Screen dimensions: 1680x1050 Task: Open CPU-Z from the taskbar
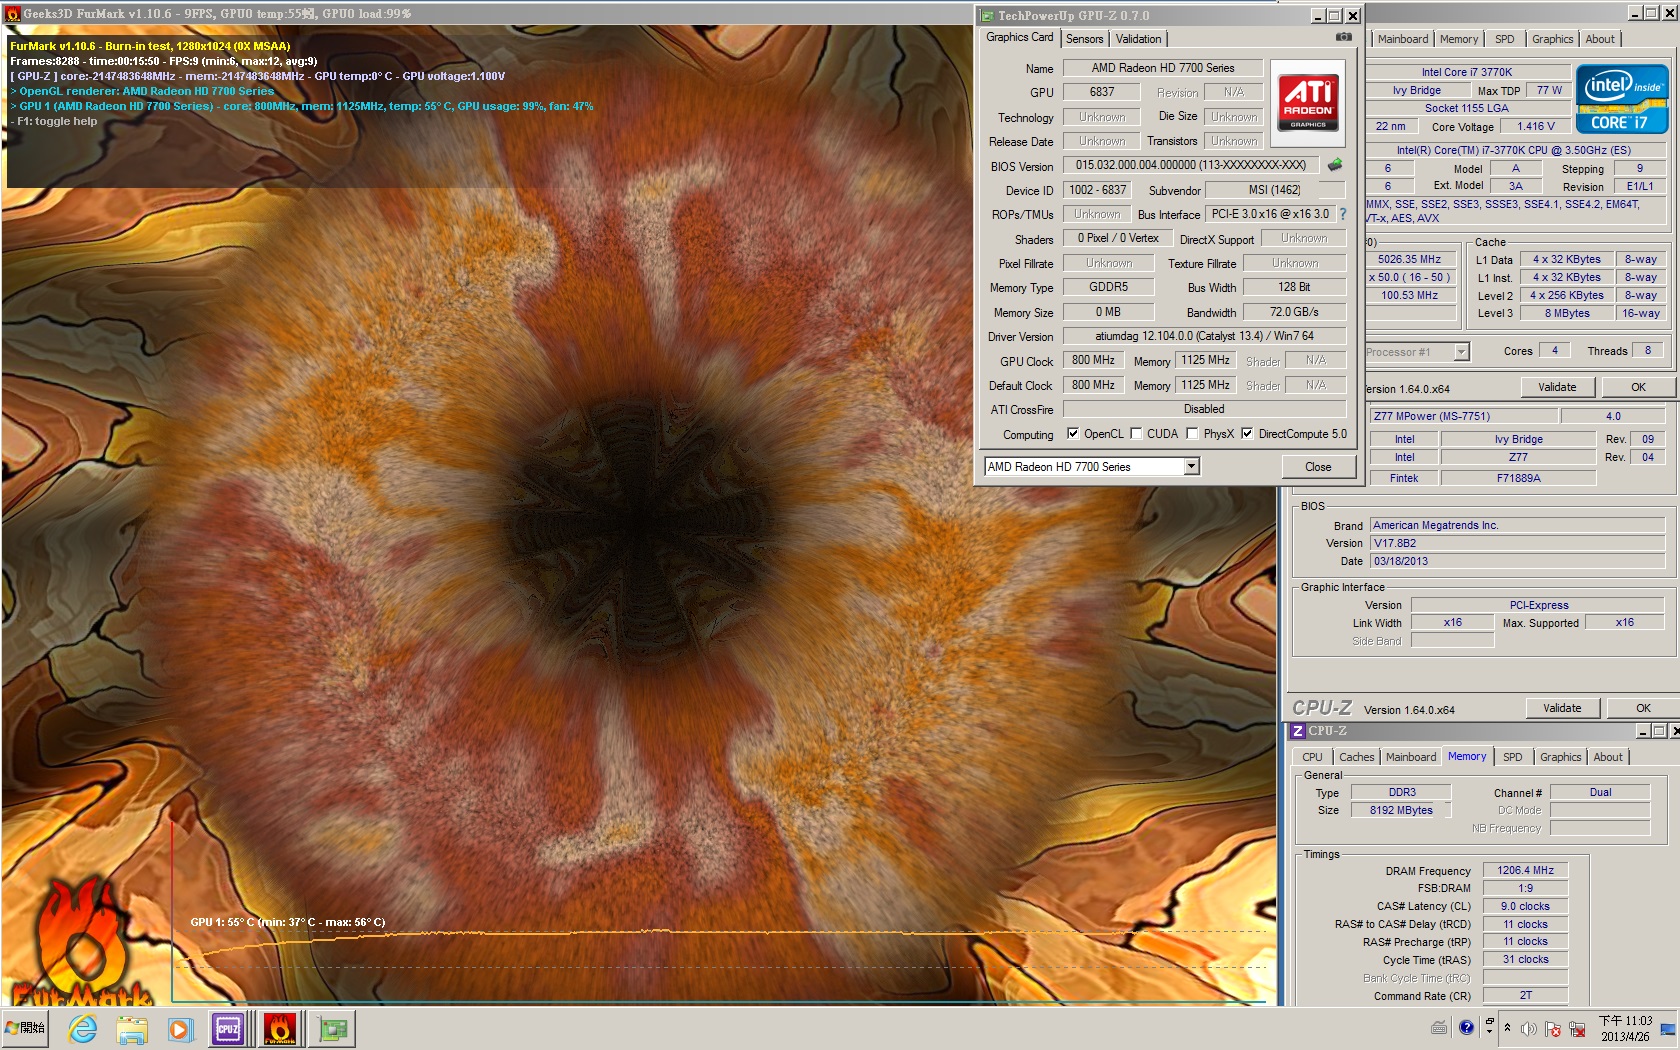[229, 1027]
